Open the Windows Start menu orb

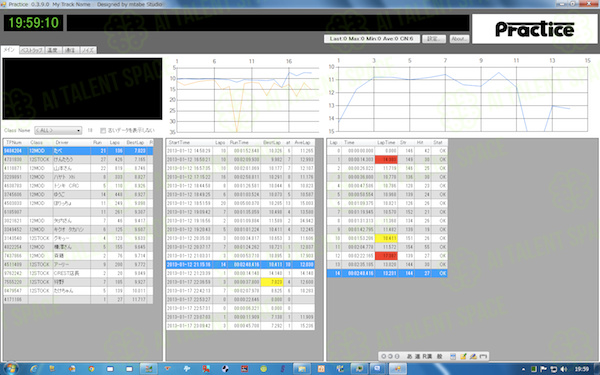point(10,369)
